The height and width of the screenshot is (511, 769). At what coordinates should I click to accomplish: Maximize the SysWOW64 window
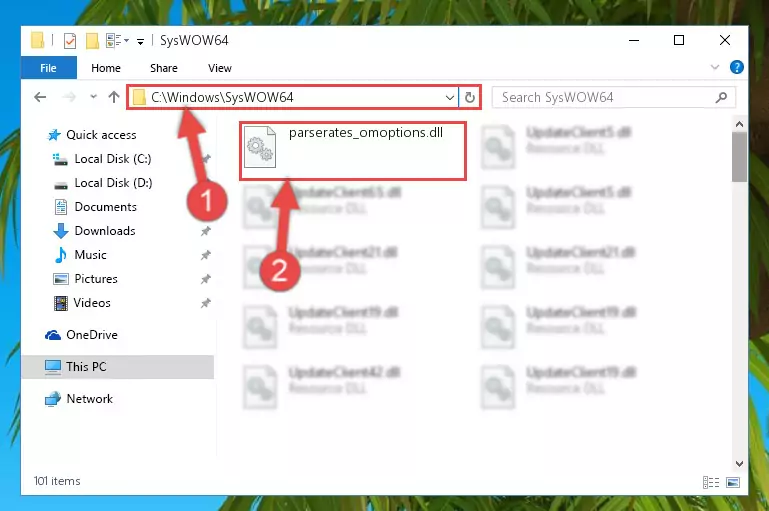pyautogui.click(x=679, y=40)
